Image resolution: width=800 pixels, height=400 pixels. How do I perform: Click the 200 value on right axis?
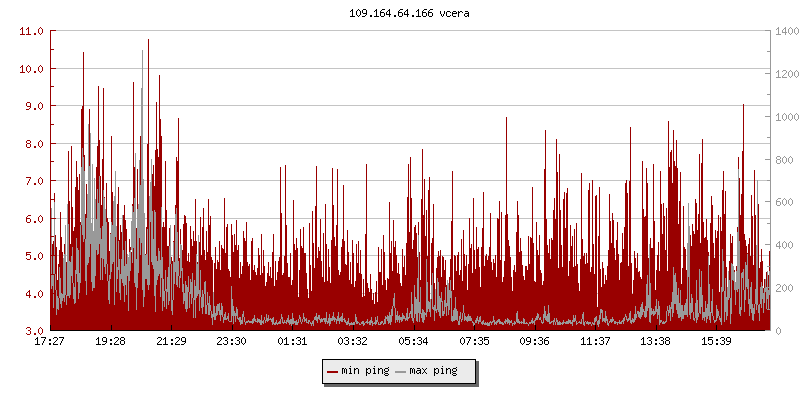(782, 288)
